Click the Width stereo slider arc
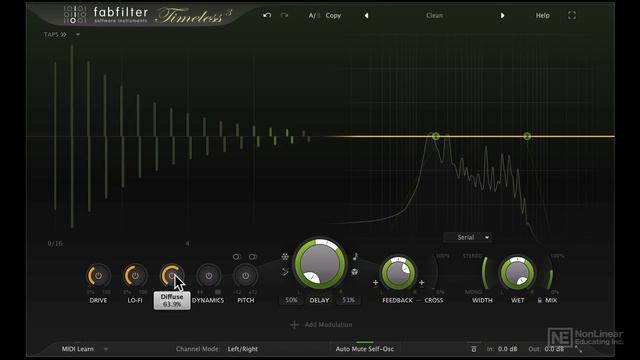Screen dimensions: 640x360 (484, 273)
